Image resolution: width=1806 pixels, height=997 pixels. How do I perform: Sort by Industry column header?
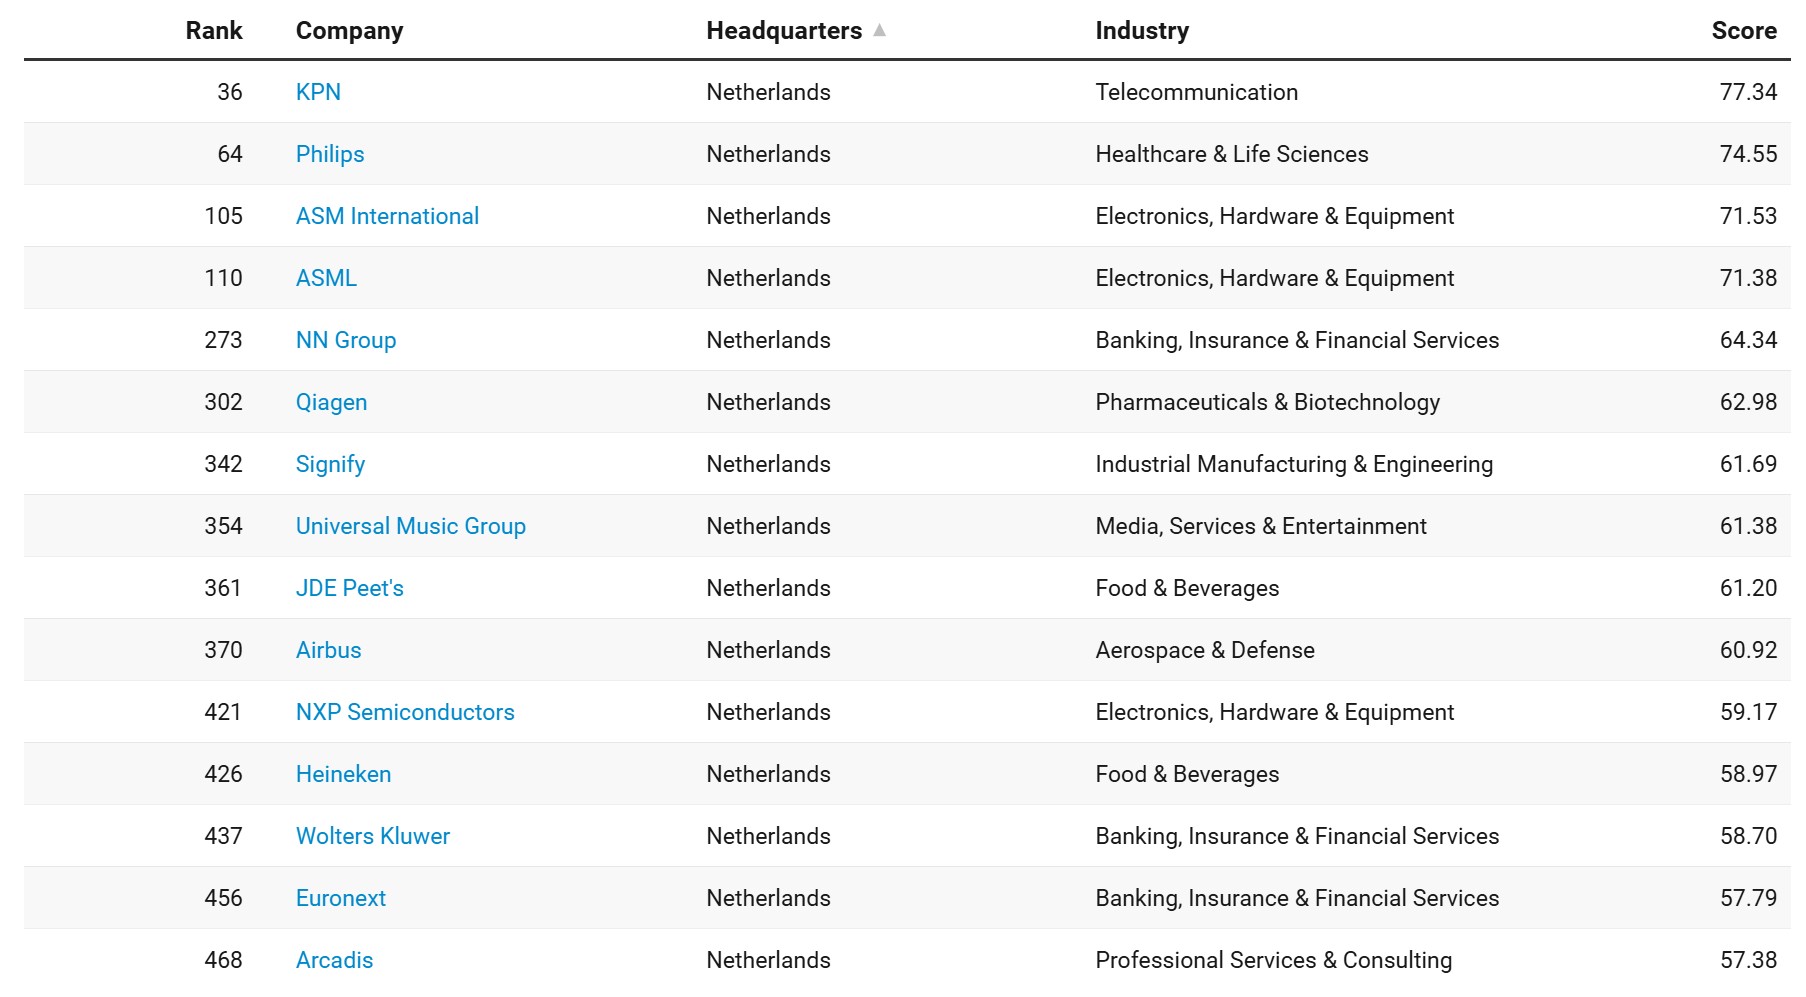(x=1142, y=31)
